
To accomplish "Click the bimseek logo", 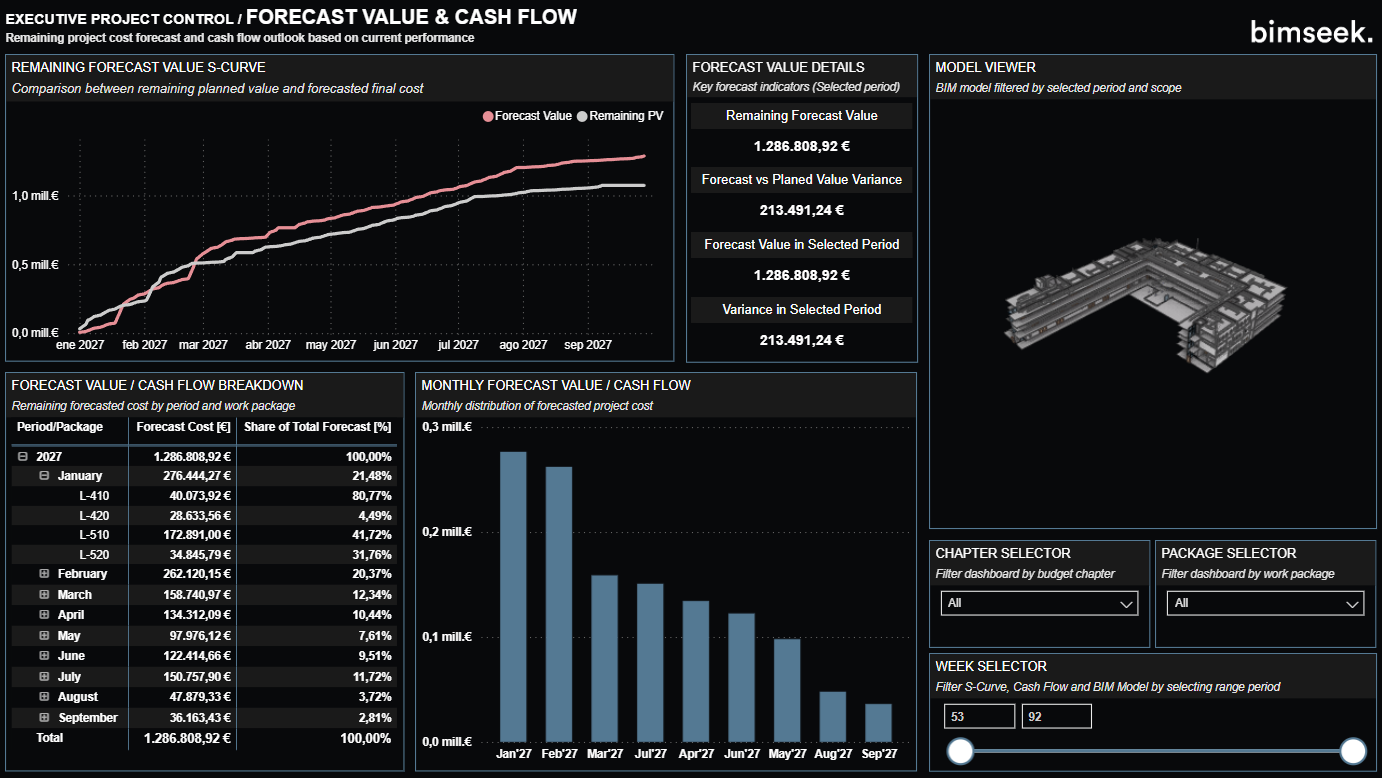I will (1311, 32).
